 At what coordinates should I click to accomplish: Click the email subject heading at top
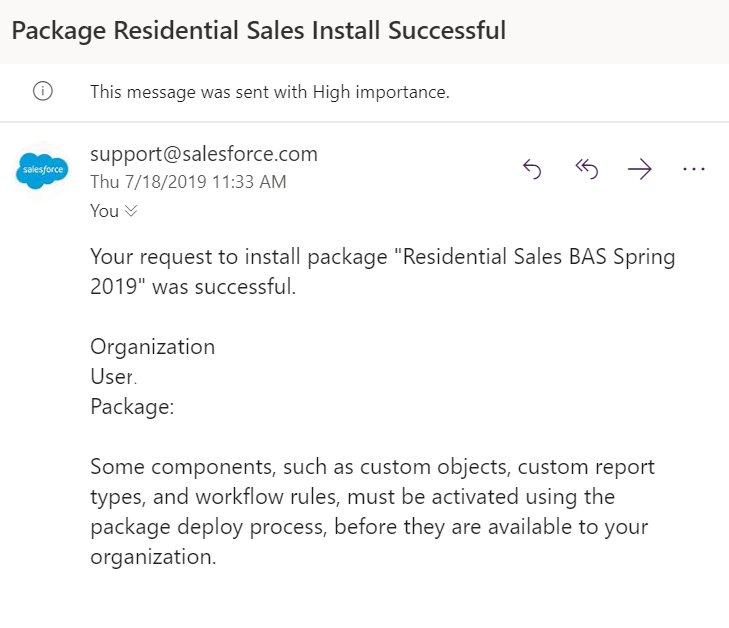coord(258,30)
